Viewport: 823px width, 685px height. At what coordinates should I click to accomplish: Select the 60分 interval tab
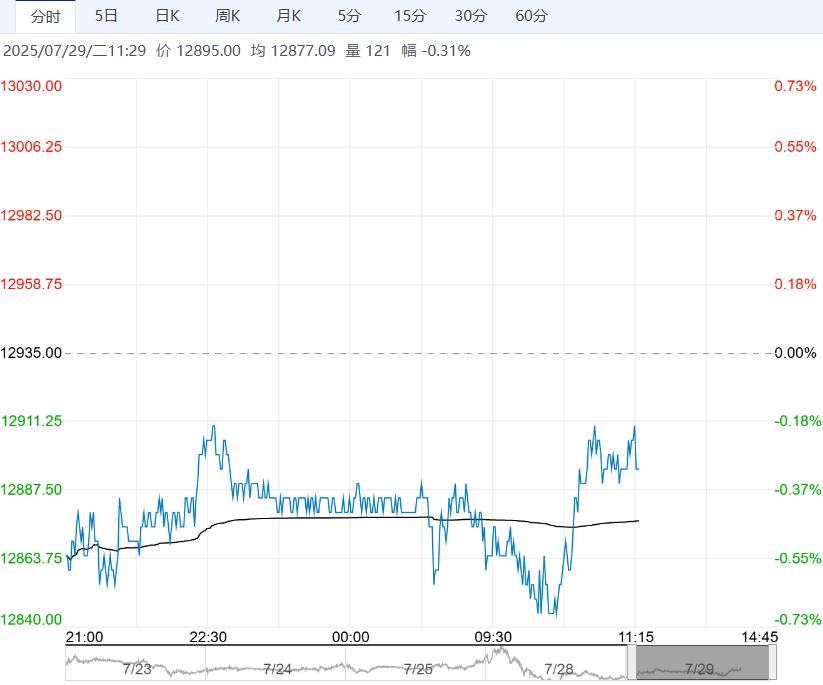(532, 16)
